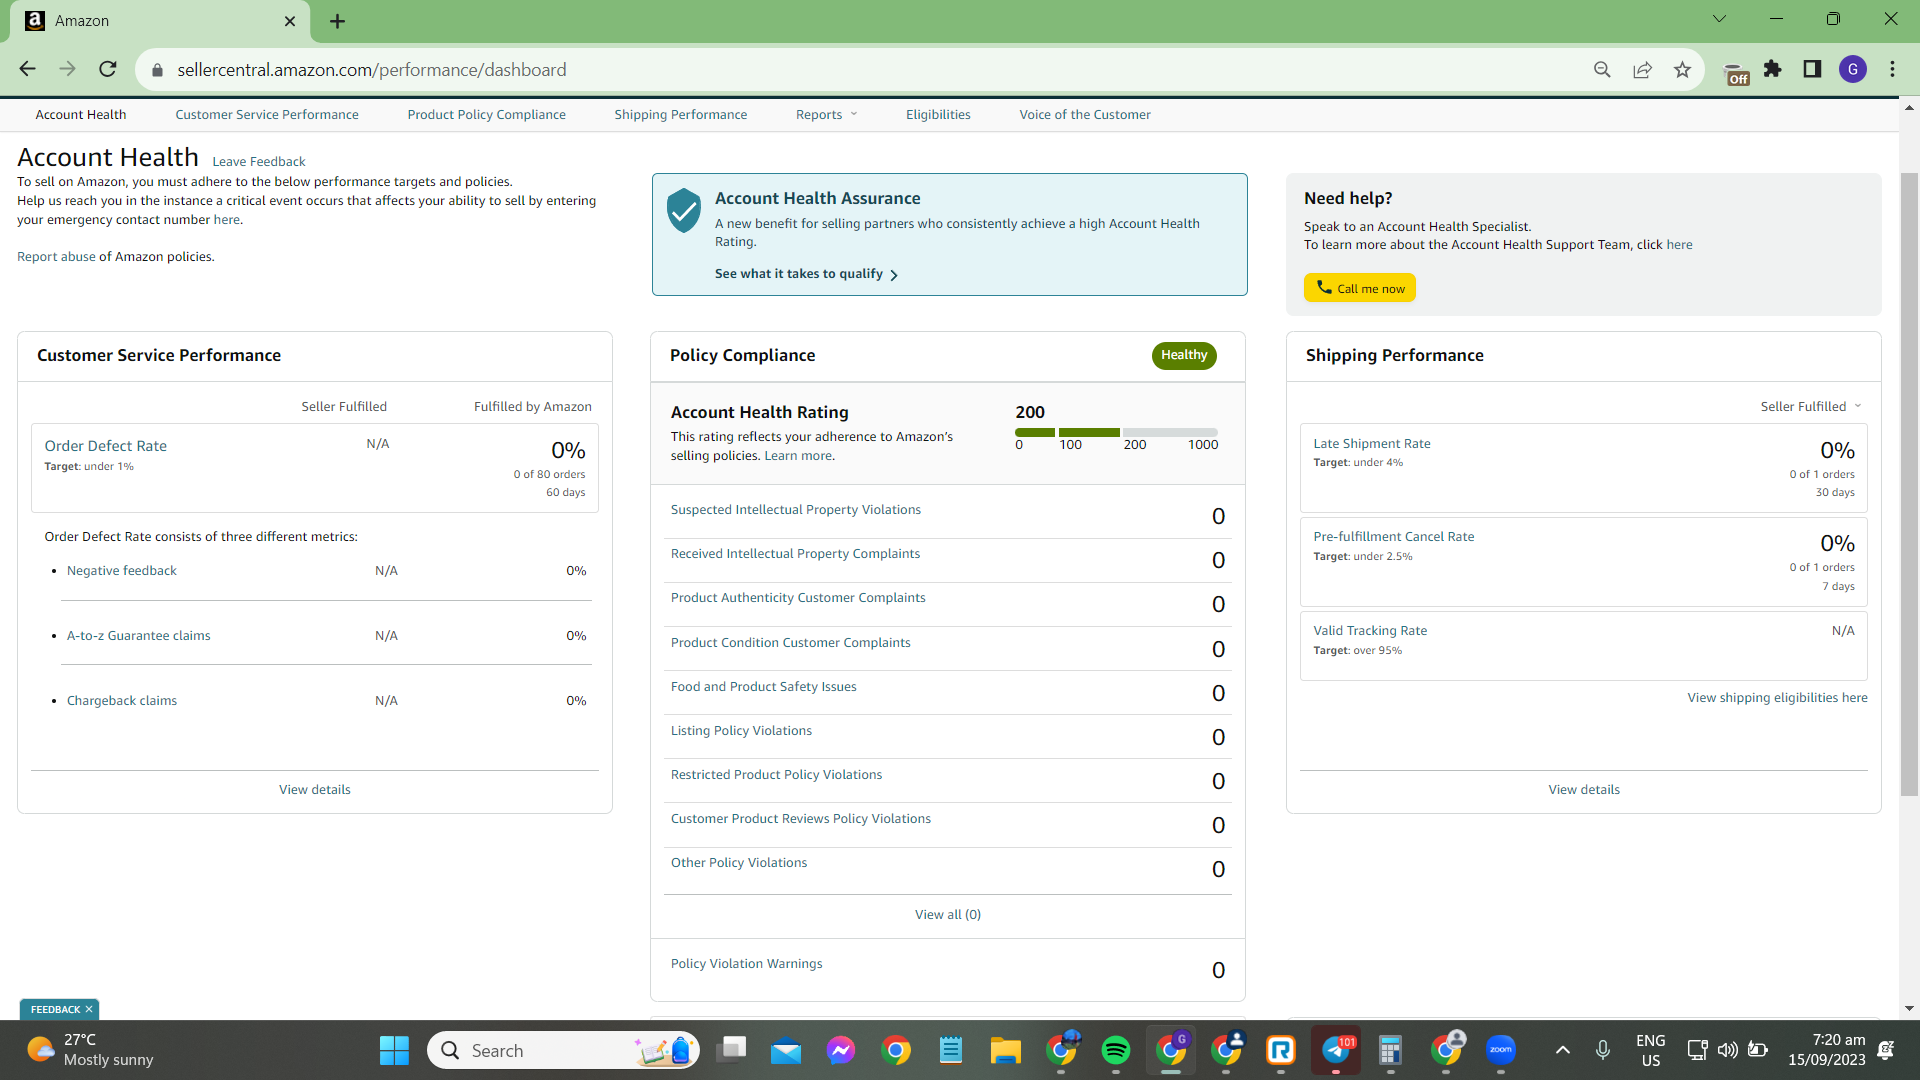
Task: View details under Shipping Performance
Action: pyautogui.click(x=1584, y=790)
